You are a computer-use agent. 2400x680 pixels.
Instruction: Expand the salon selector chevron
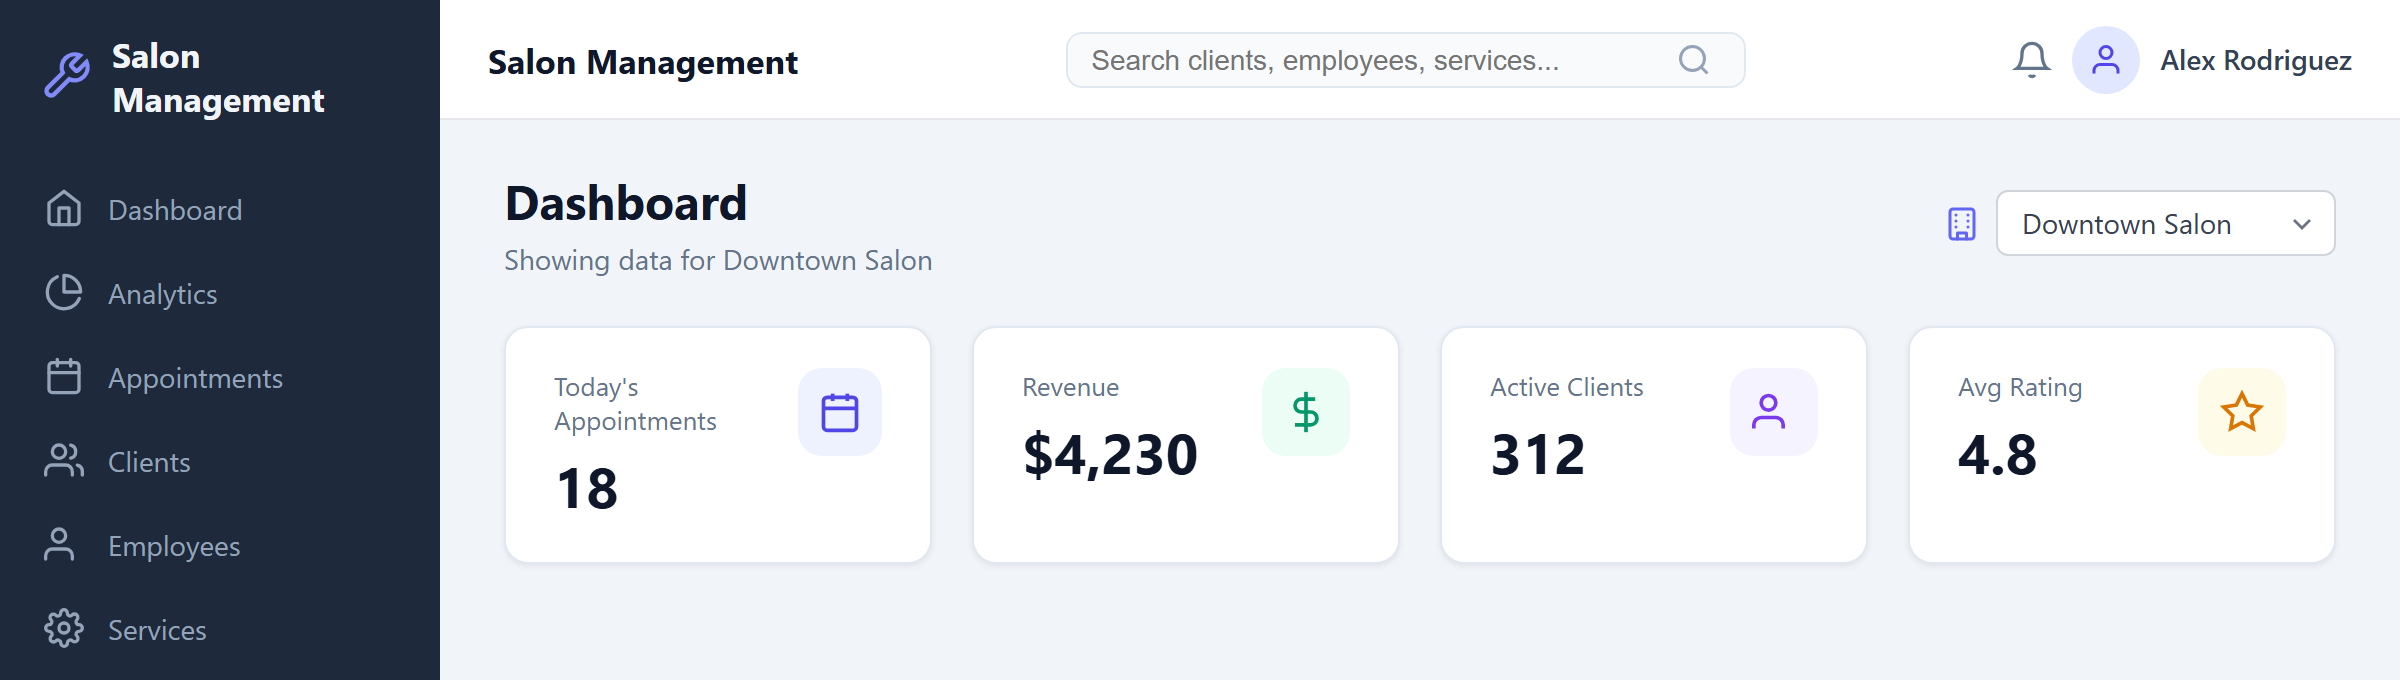tap(2300, 223)
